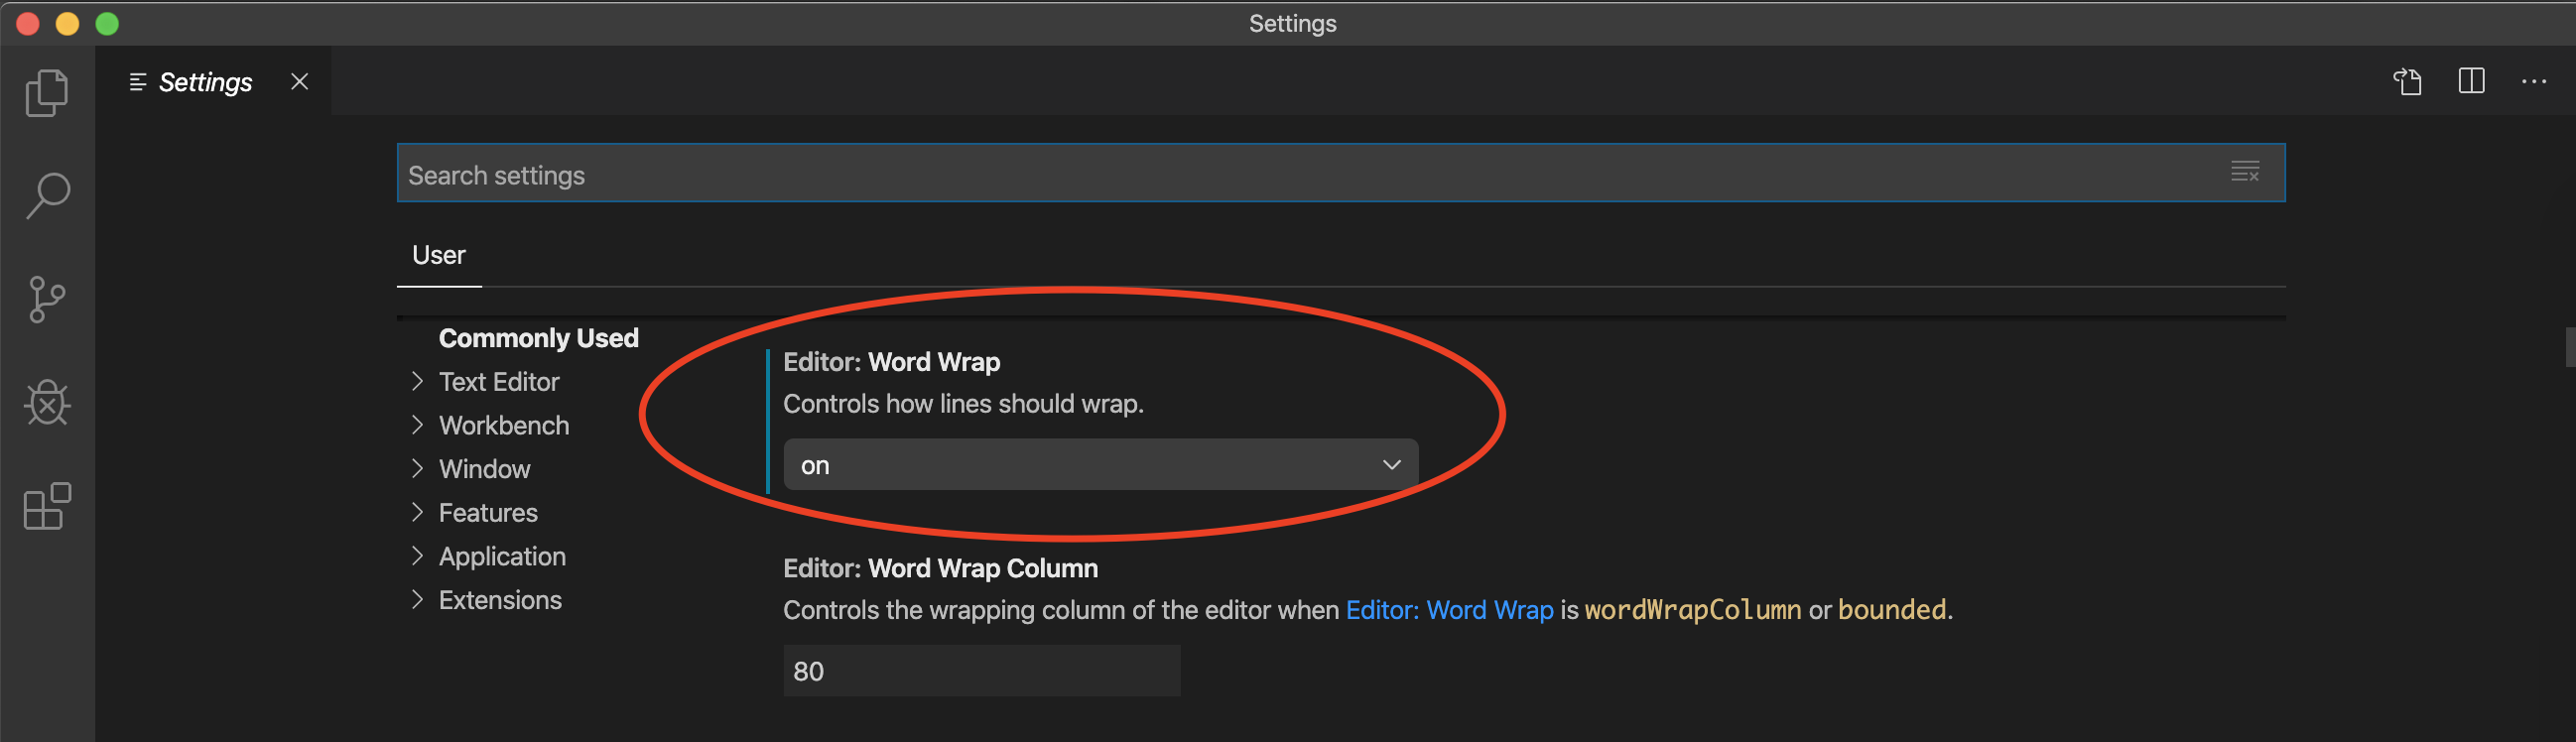Close the Settings tab

pos(299,81)
